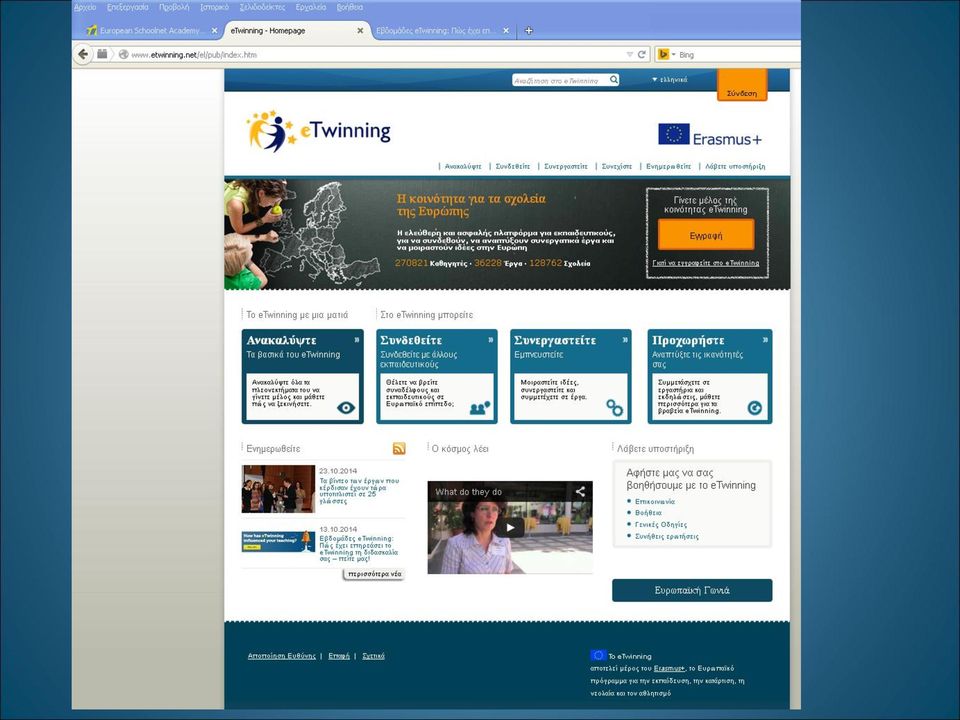
Task: Click the » arrow on the Προχωρήστε card
Action: tap(765, 340)
